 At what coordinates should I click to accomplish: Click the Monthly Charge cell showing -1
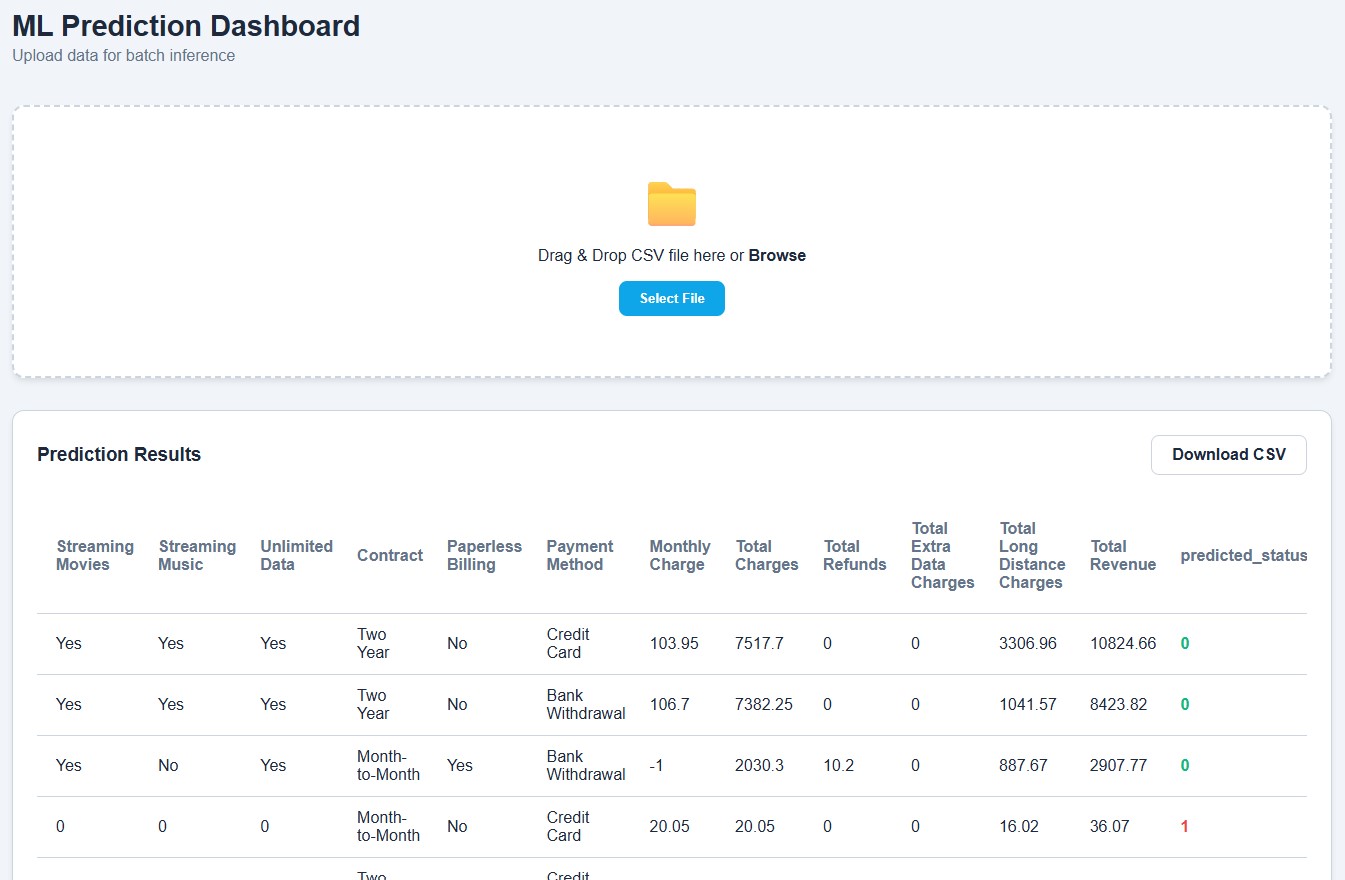[659, 765]
